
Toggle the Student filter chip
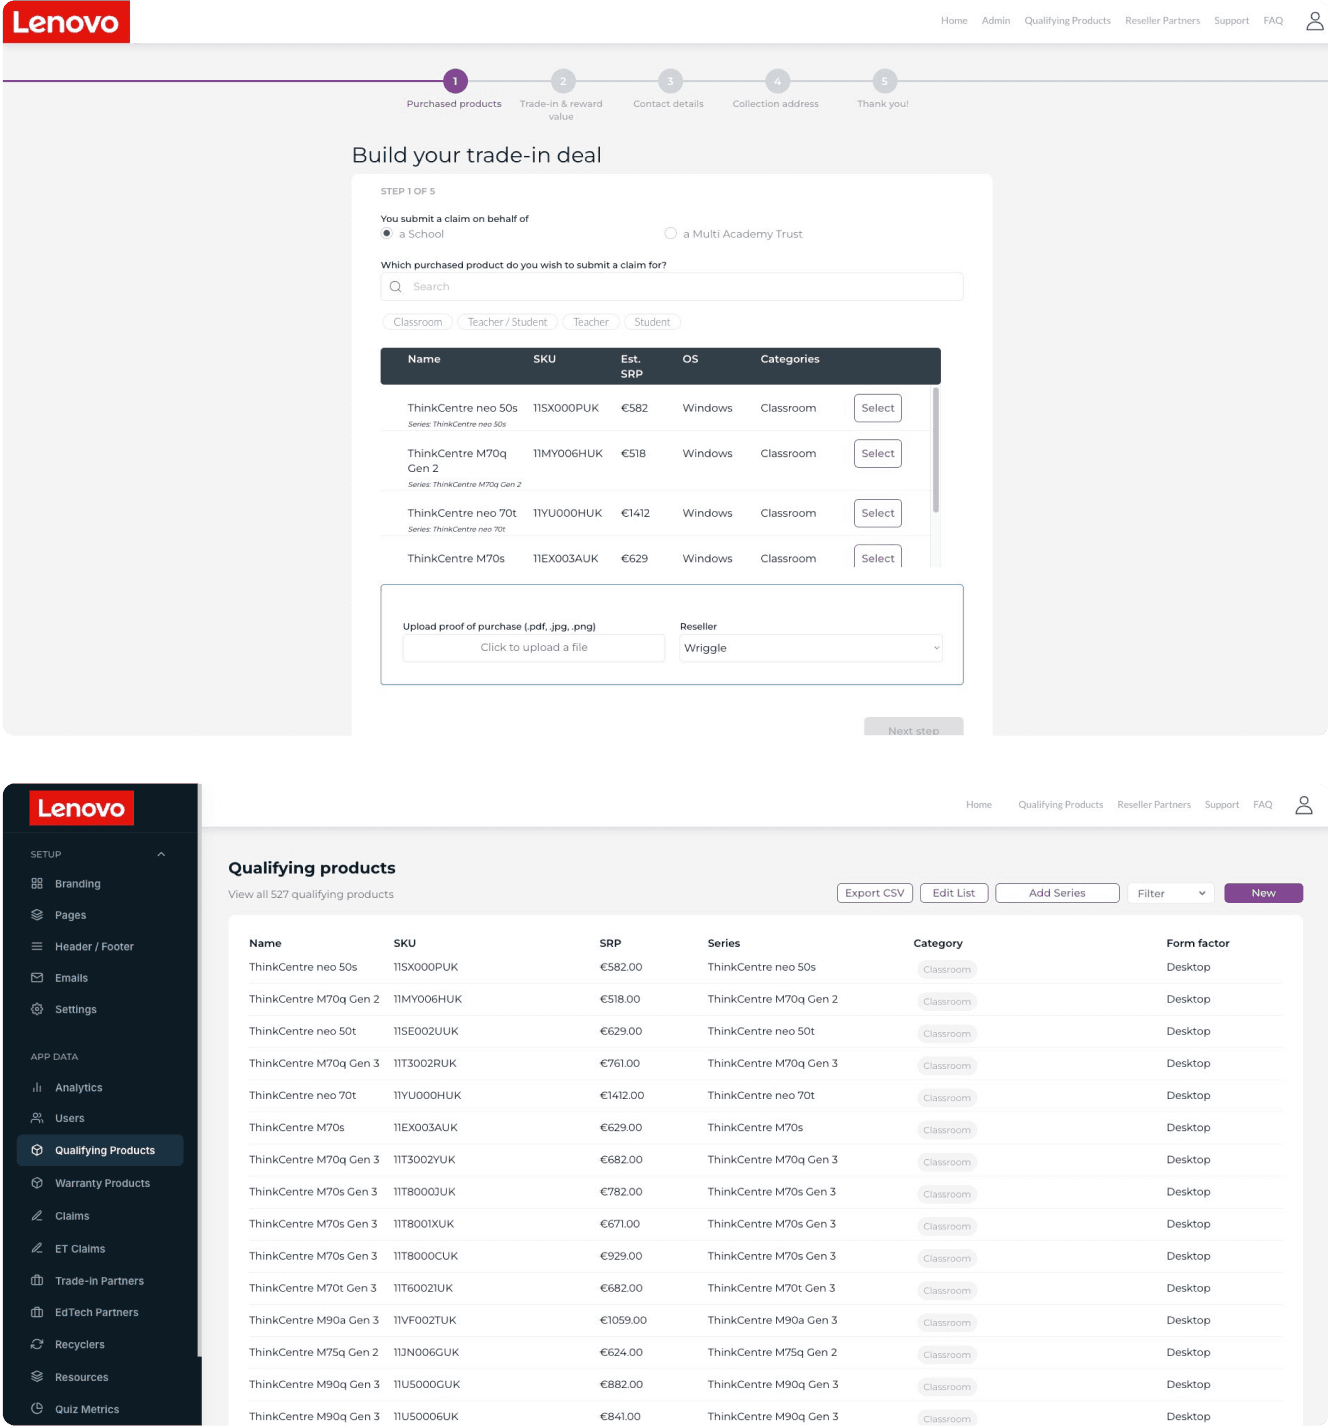(652, 322)
